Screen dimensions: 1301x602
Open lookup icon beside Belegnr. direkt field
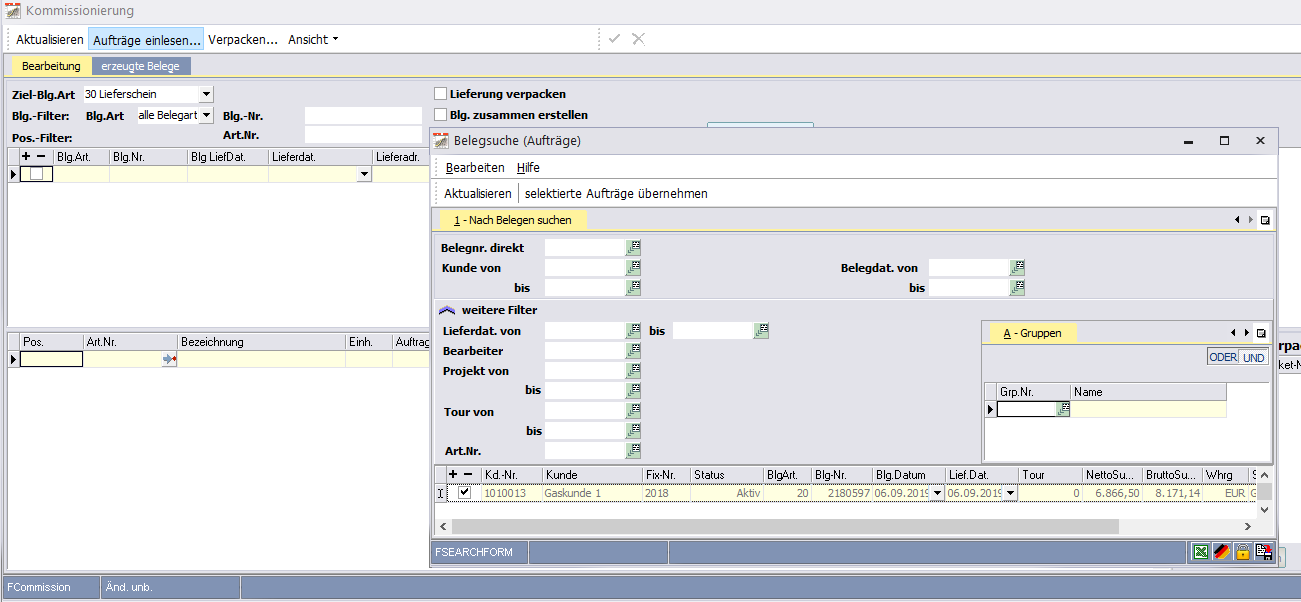[x=633, y=247]
